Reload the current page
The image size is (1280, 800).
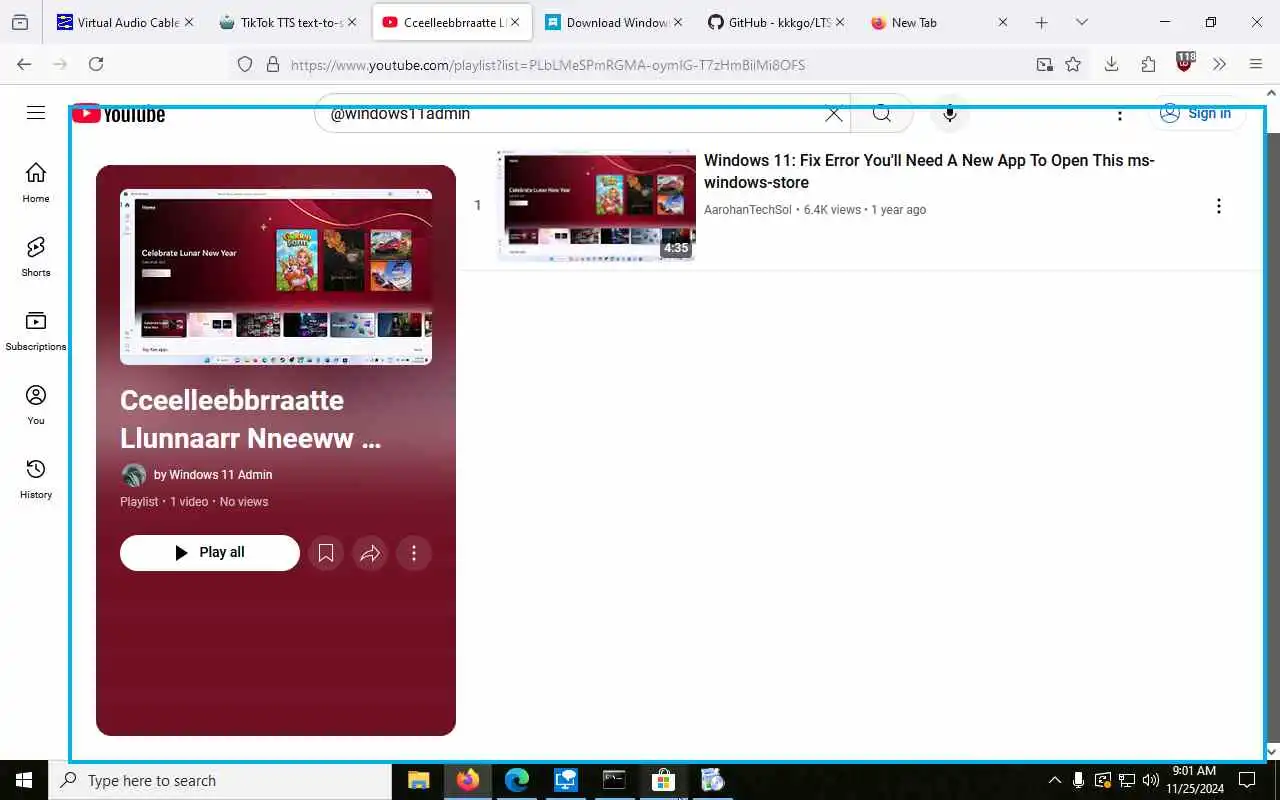coord(96,64)
